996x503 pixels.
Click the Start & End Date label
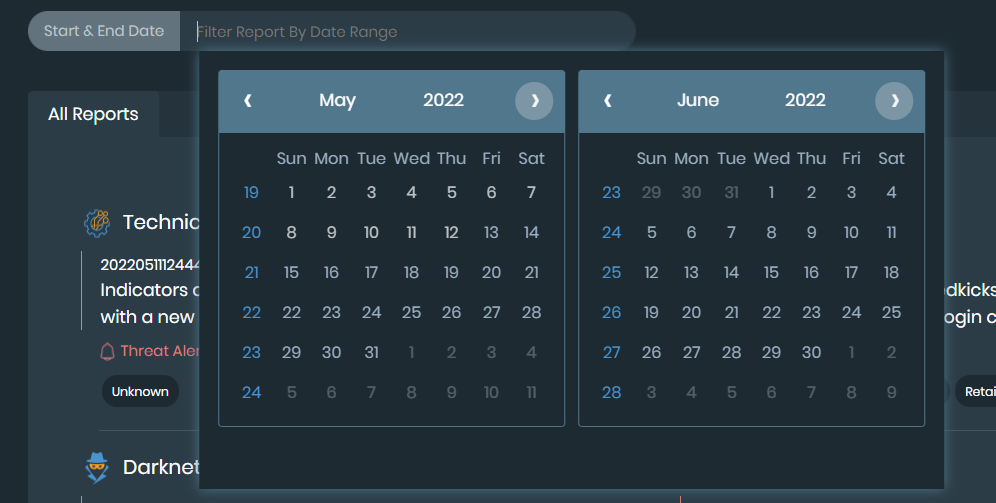[x=104, y=31]
